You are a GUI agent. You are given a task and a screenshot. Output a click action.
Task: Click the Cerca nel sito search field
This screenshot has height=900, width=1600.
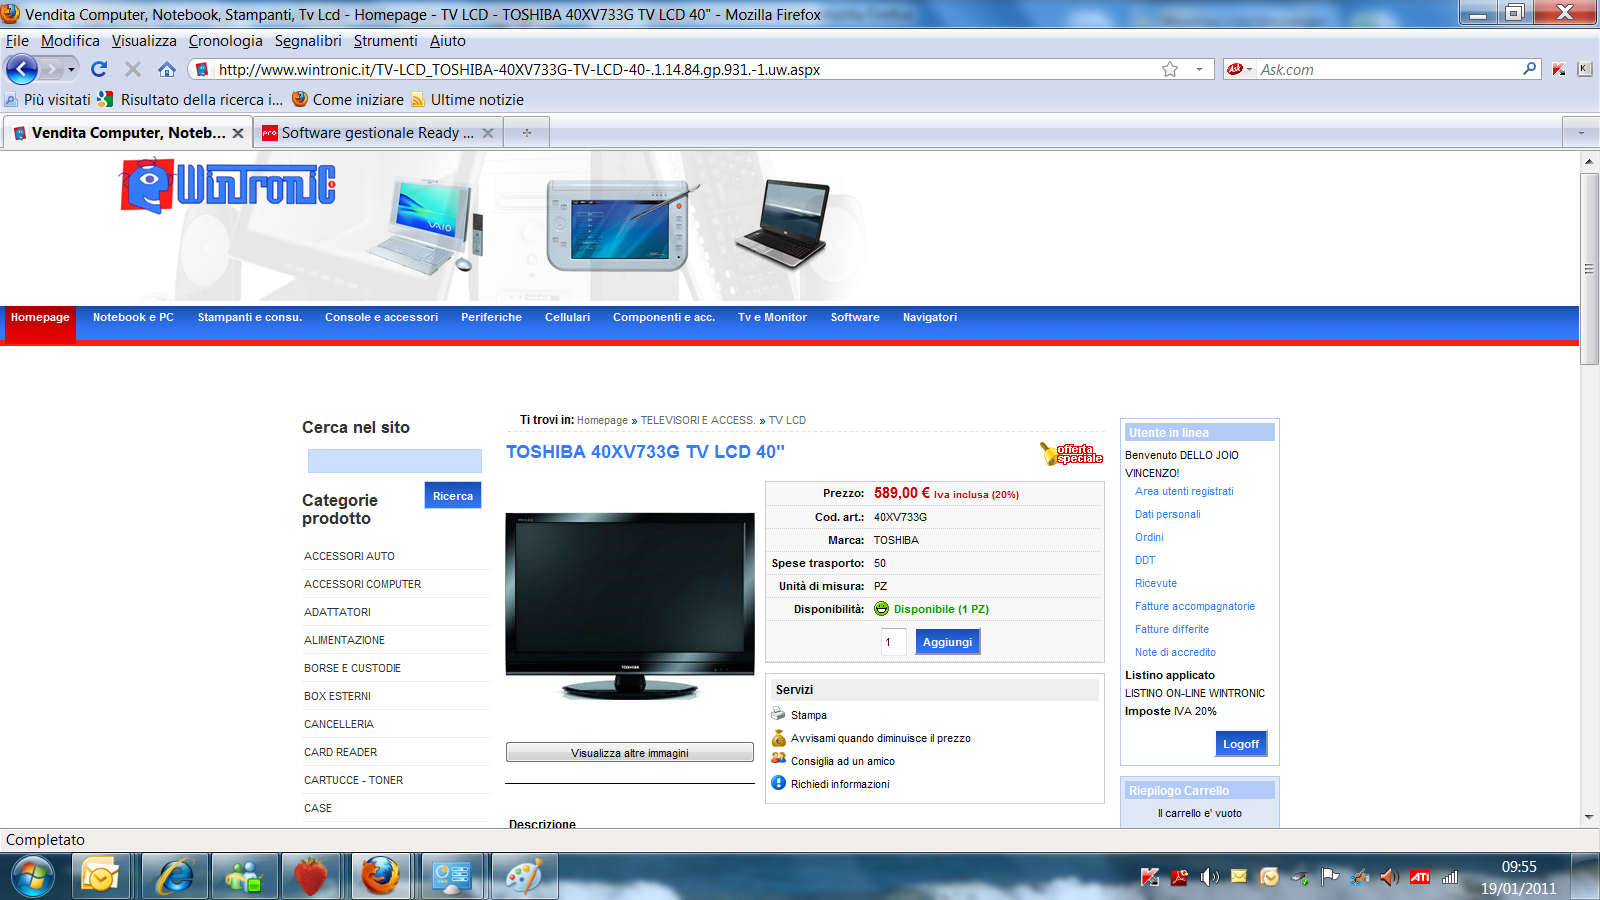(395, 461)
